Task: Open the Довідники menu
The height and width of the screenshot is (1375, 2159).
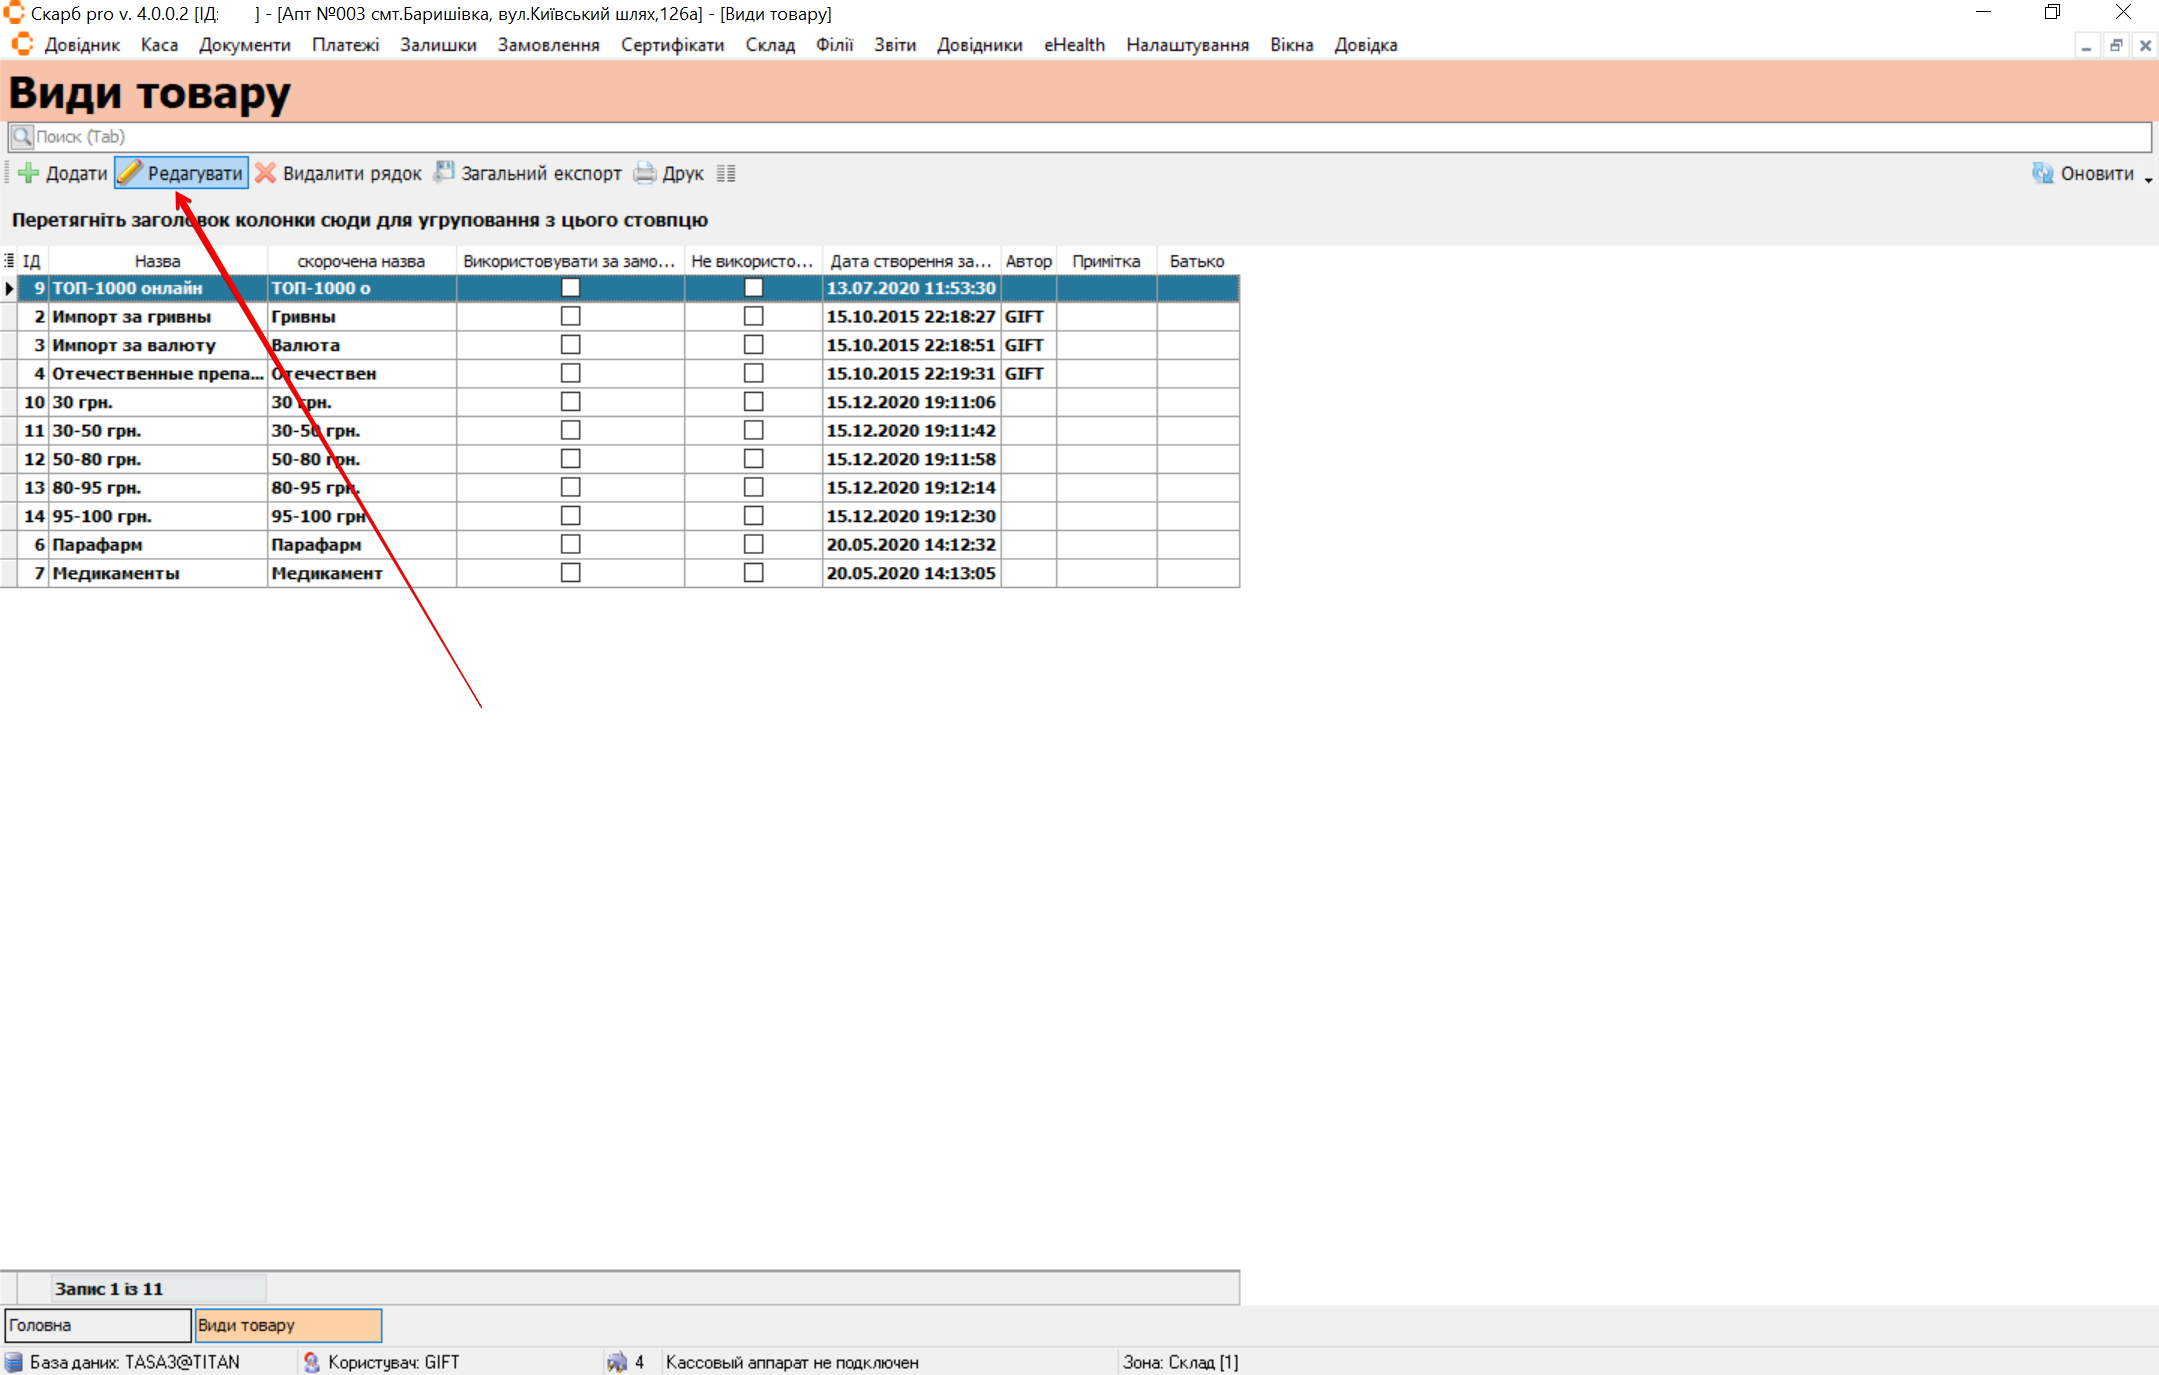Action: 979,45
